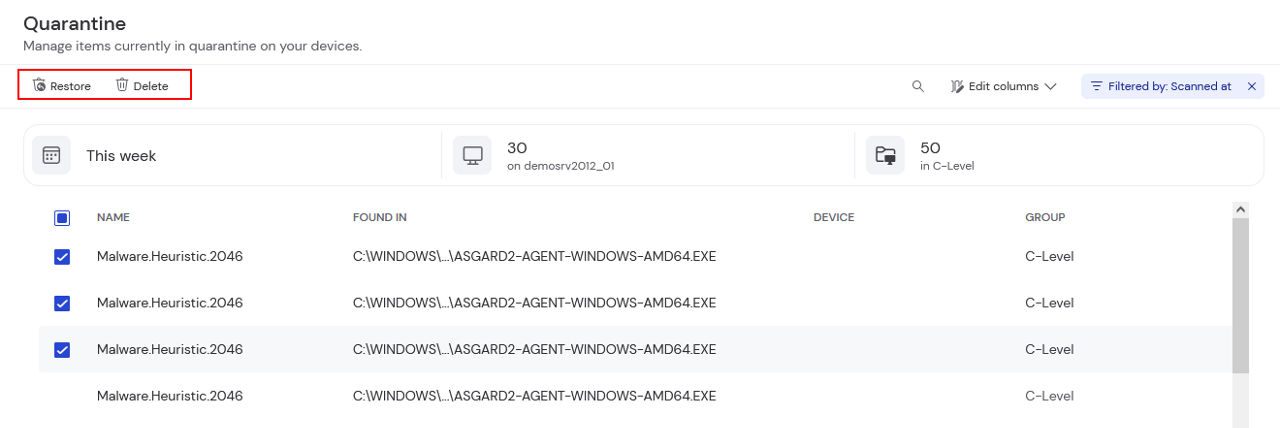Click the fourth row's Malware.Heuristic.2046 name
This screenshot has height=428, width=1280.
[170, 396]
